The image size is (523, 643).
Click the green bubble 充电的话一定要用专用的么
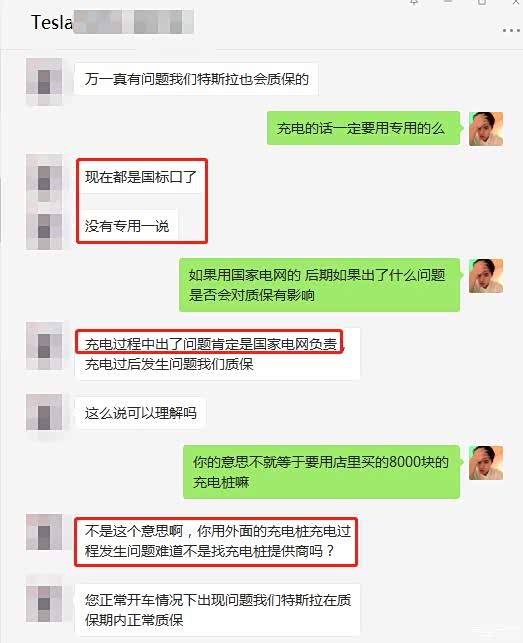[x=363, y=128]
